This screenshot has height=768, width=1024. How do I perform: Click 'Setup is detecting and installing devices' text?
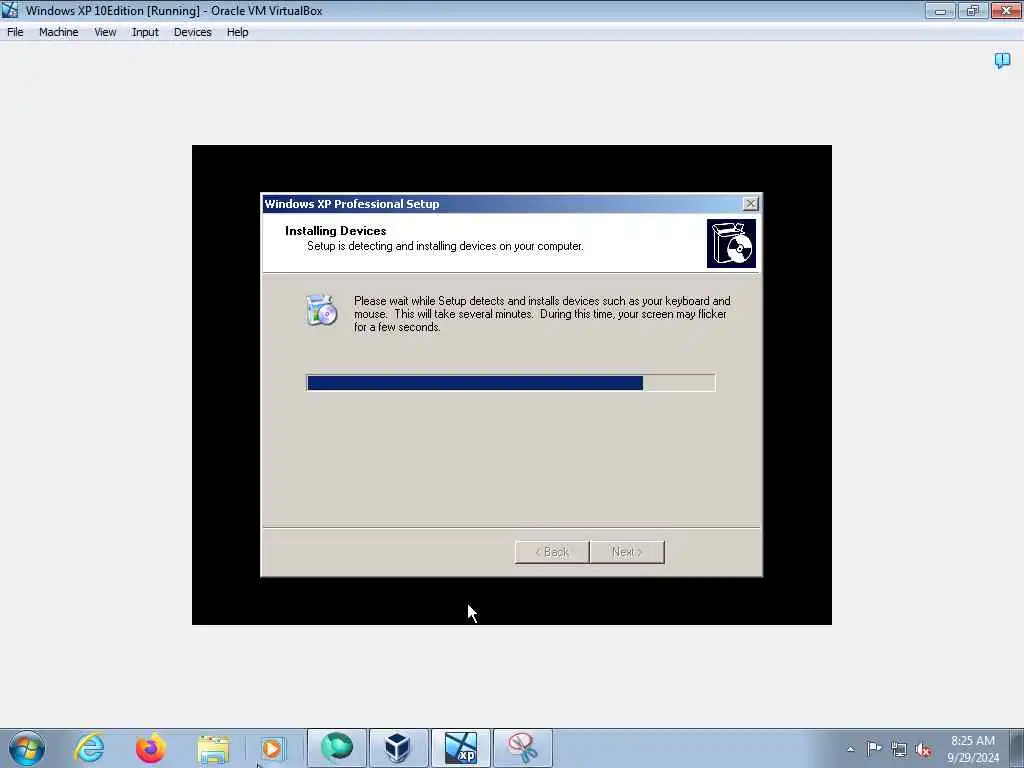pyautogui.click(x=445, y=246)
